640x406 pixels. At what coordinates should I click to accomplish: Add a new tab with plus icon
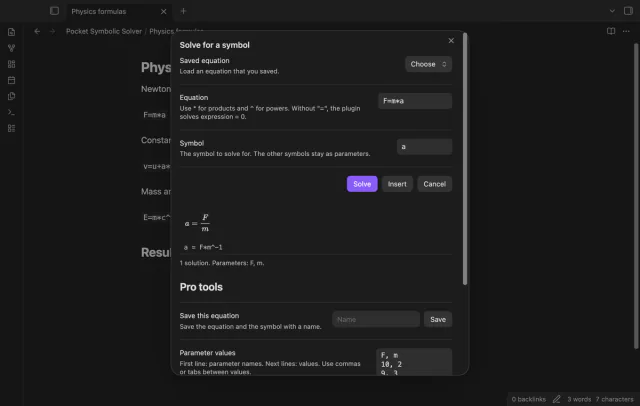pos(183,11)
